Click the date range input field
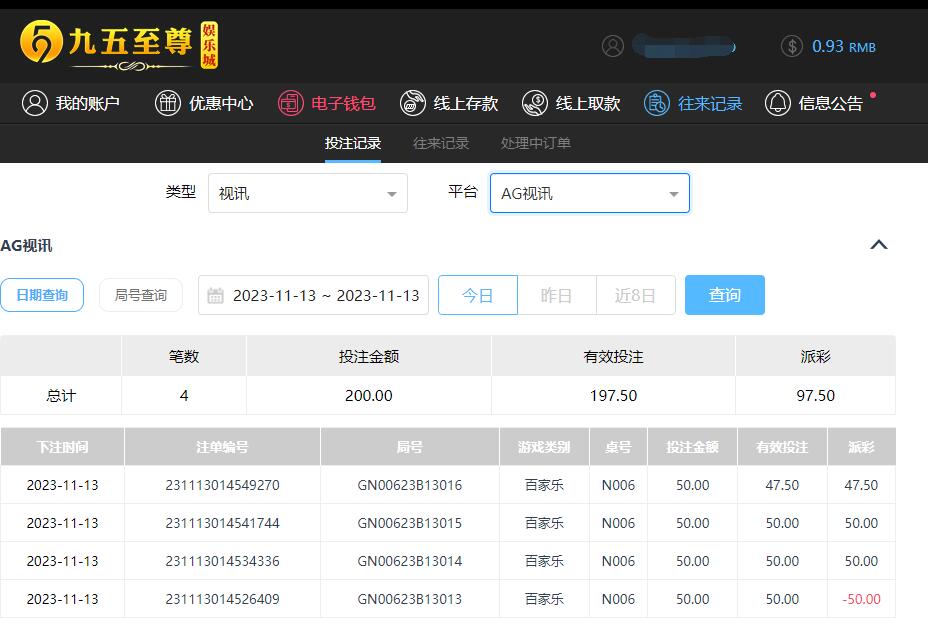This screenshot has width=928, height=637. [313, 295]
